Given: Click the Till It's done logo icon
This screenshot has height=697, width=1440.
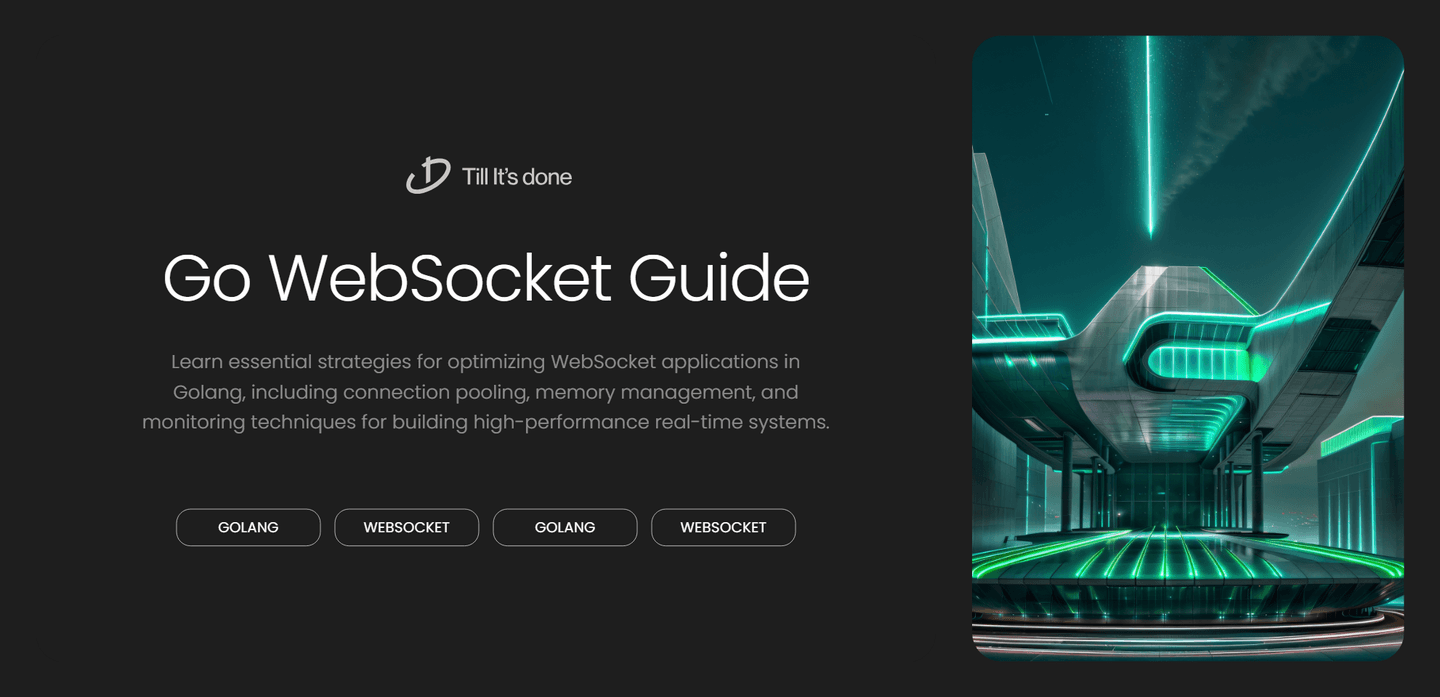Looking at the screenshot, I should click(428, 176).
